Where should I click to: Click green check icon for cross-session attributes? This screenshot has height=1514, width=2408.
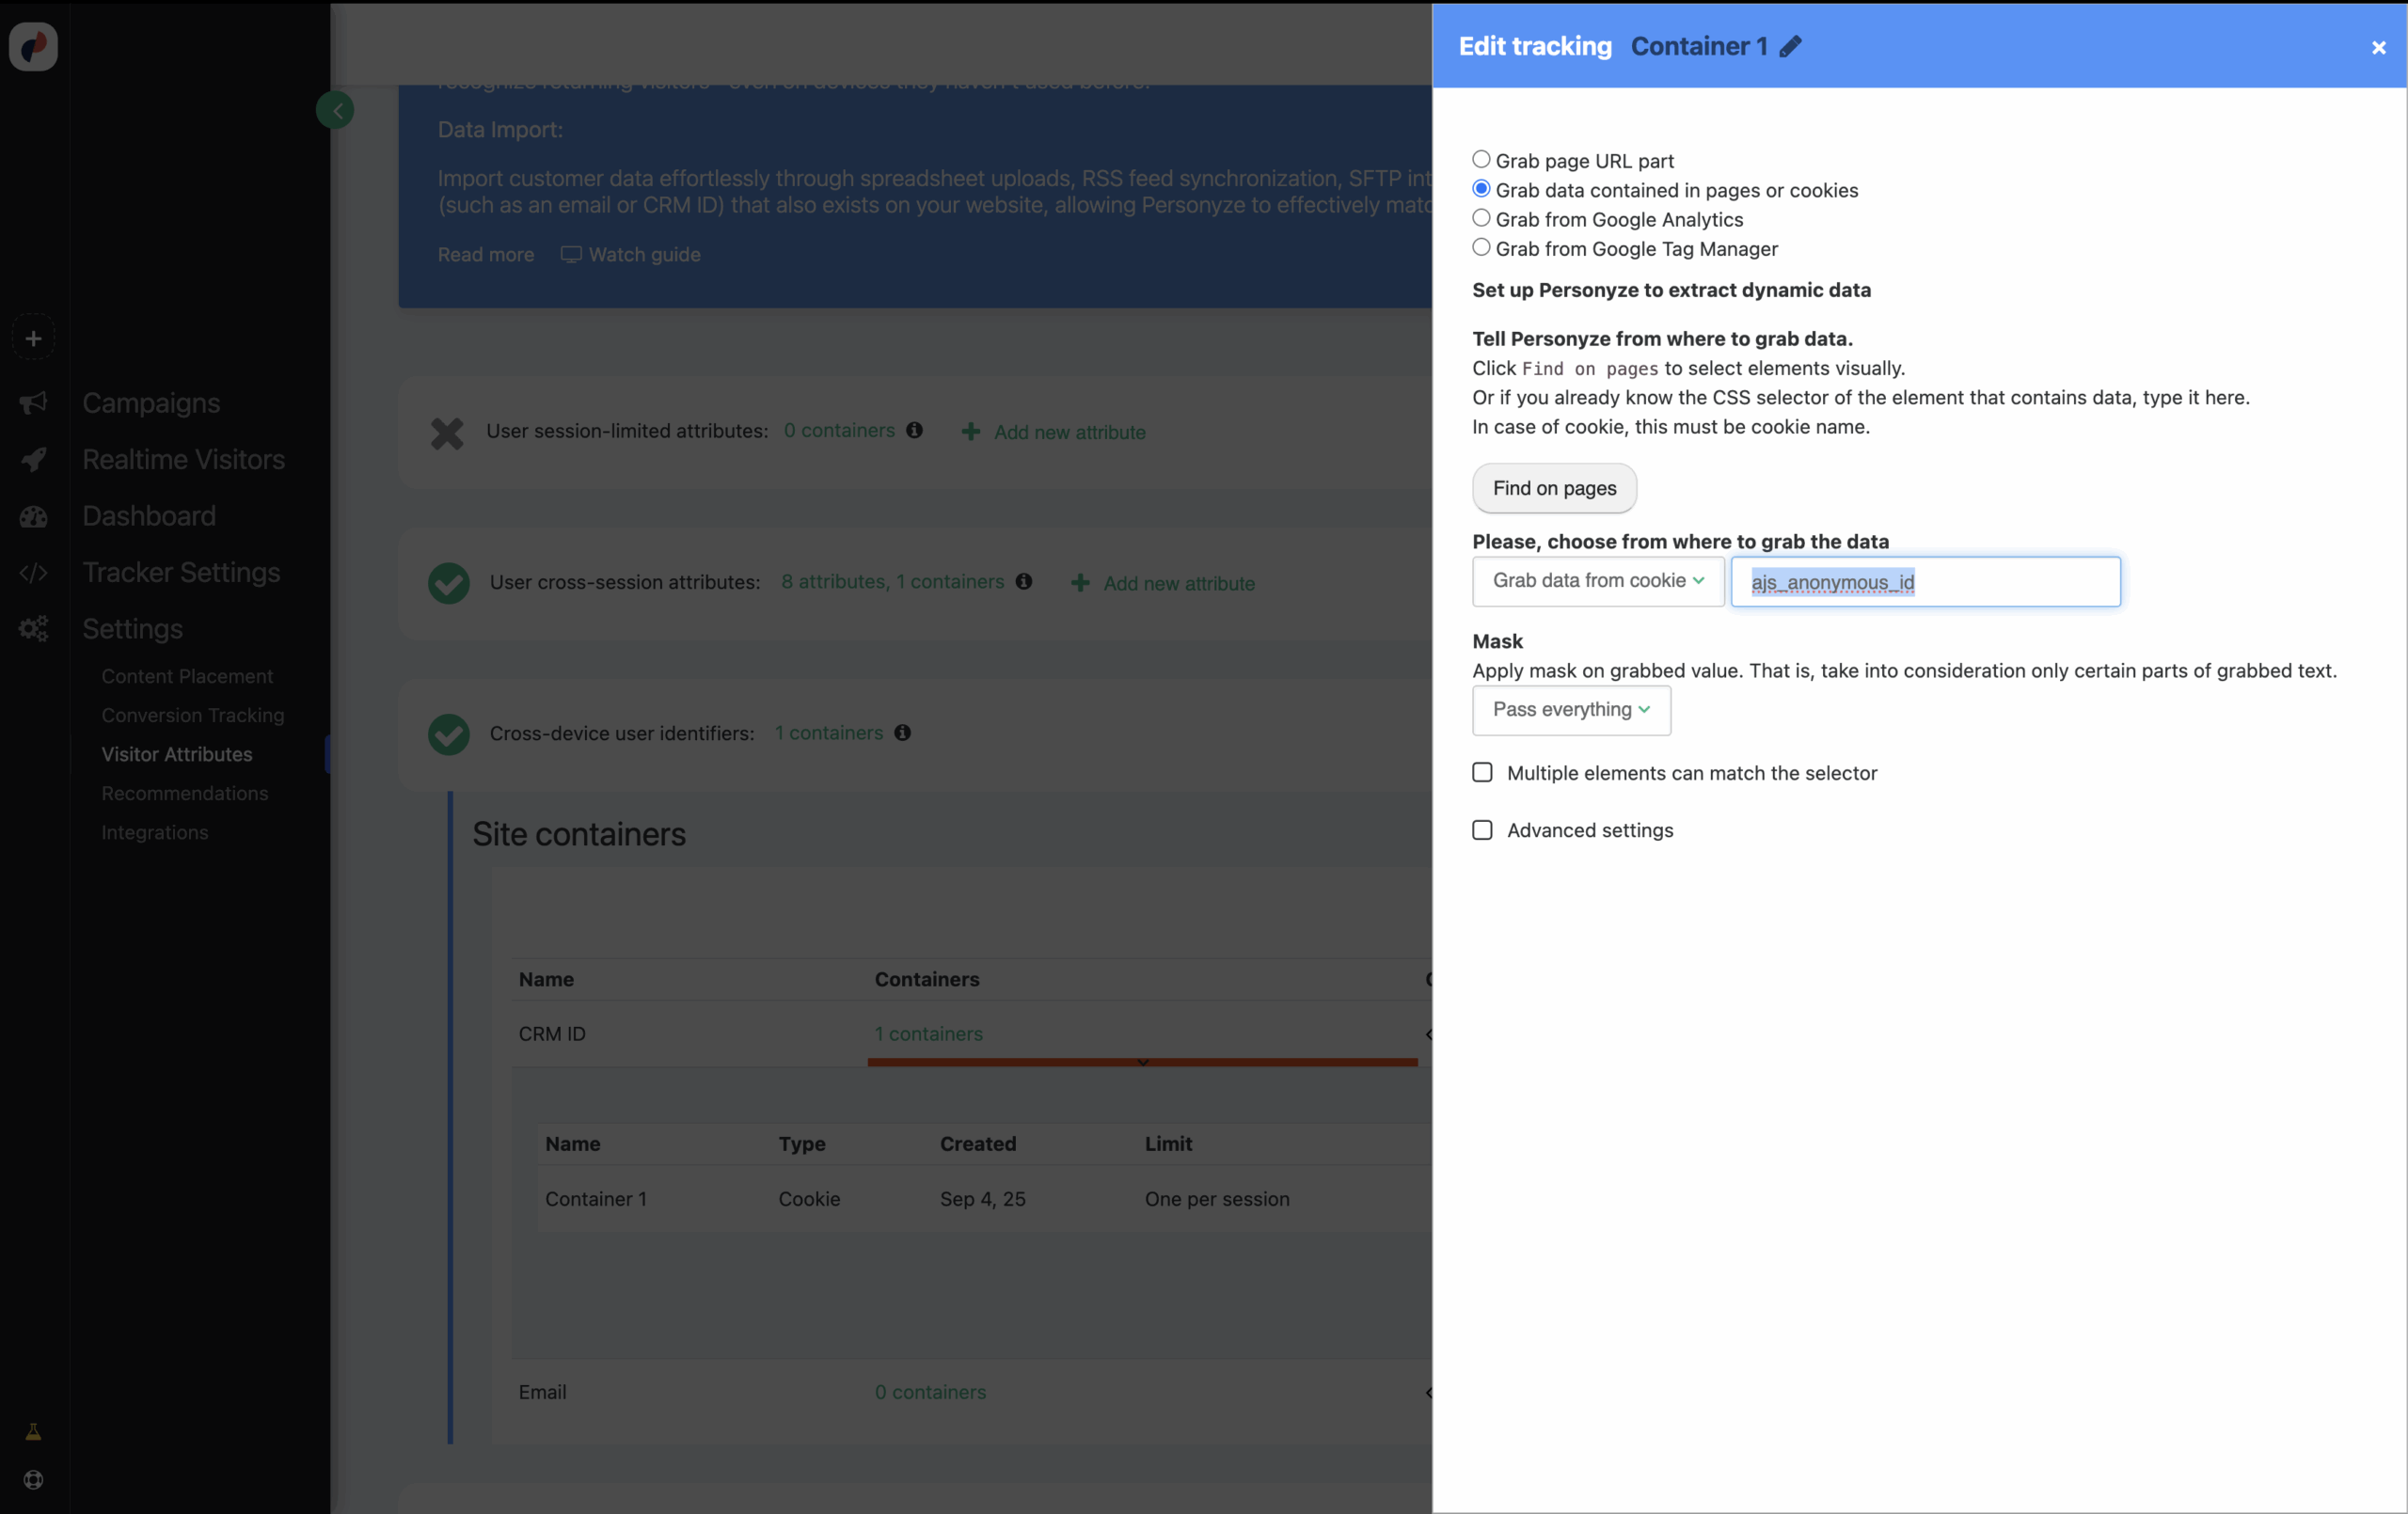(x=448, y=584)
